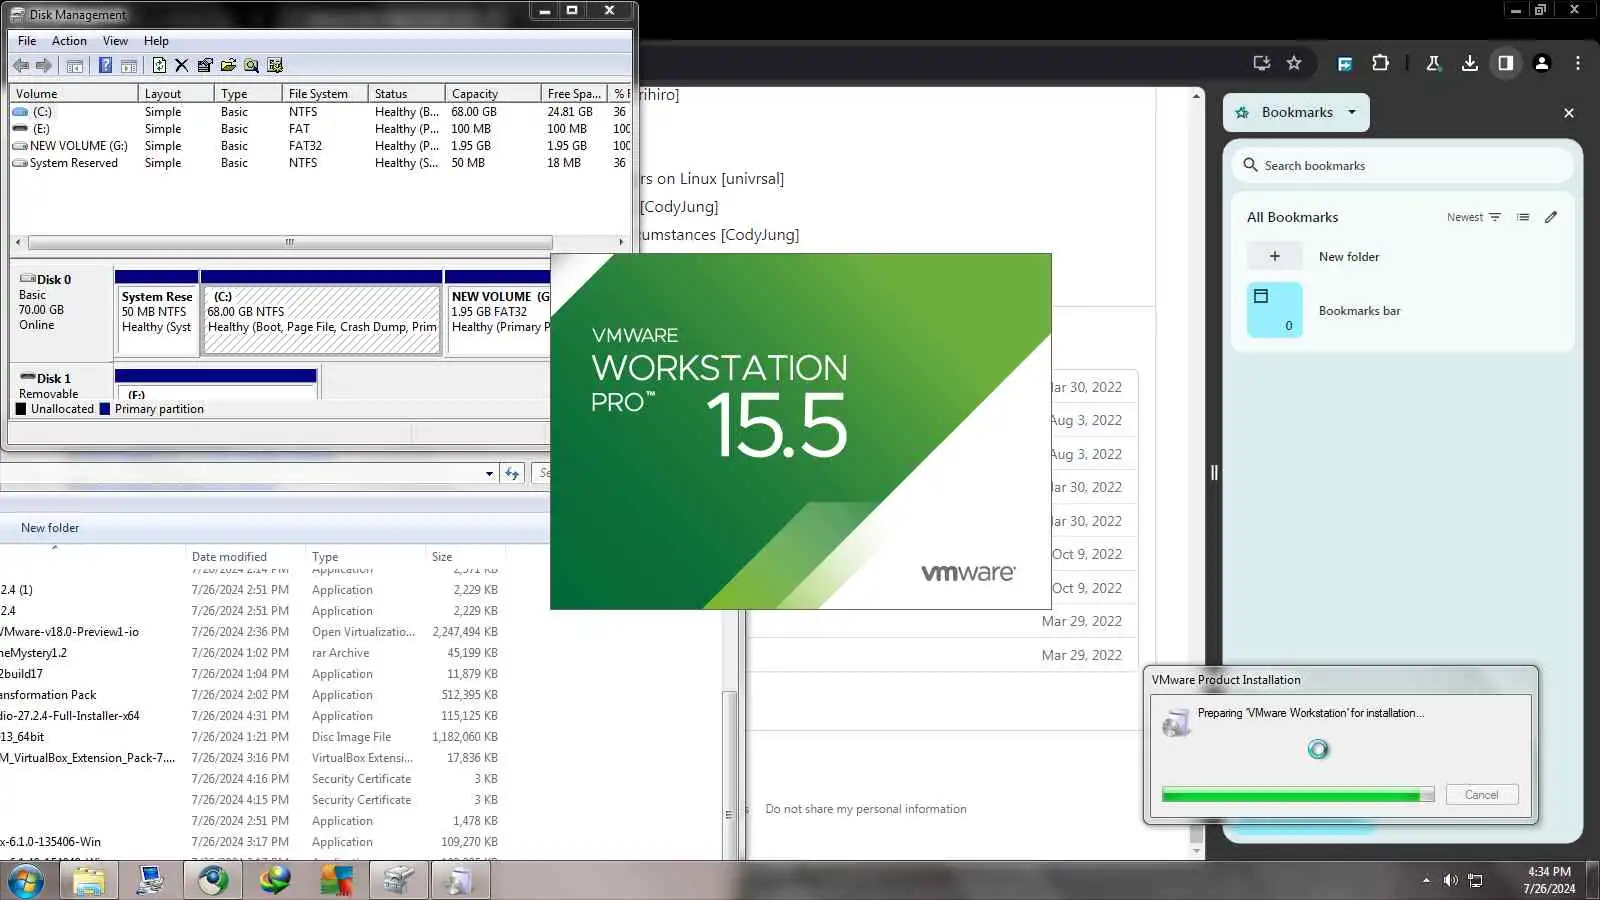
Task: Open Chrome Labs flask icon
Action: pyautogui.click(x=1433, y=63)
